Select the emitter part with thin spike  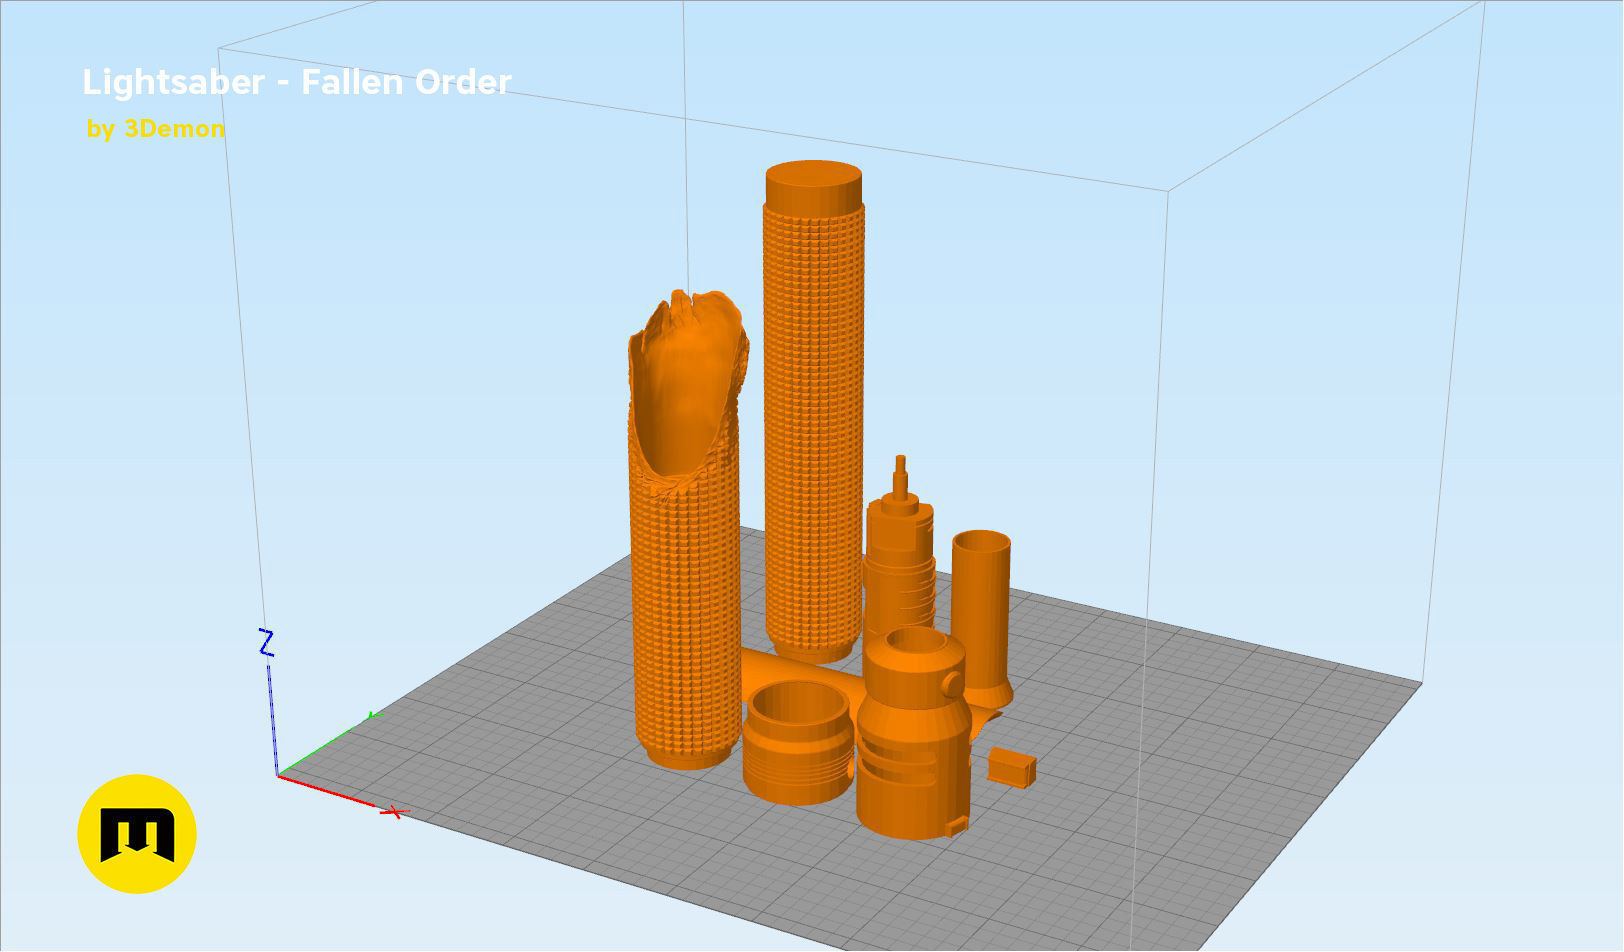900,548
